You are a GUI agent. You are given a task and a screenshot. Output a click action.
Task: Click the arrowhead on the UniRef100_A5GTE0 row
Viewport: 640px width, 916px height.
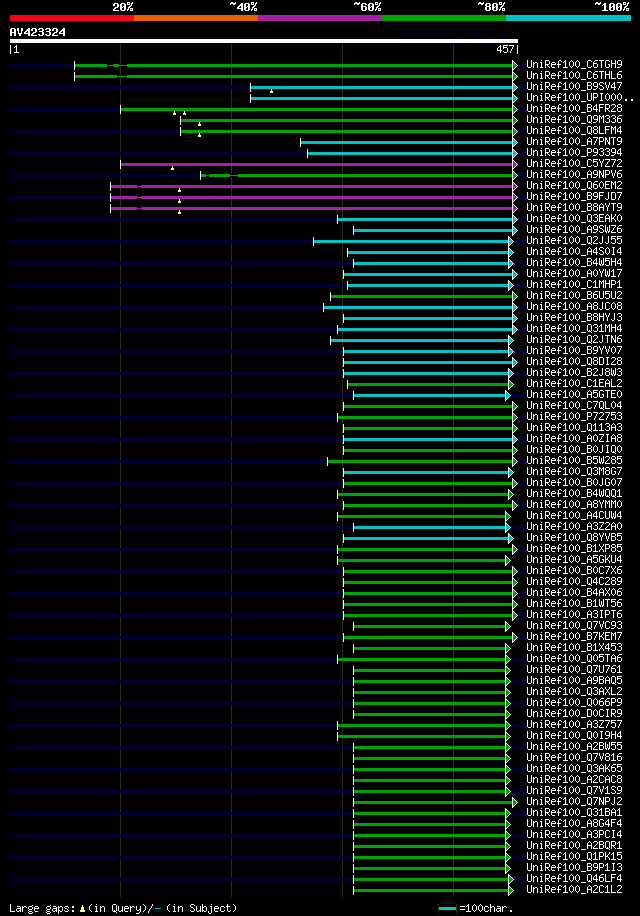pyautogui.click(x=508, y=395)
